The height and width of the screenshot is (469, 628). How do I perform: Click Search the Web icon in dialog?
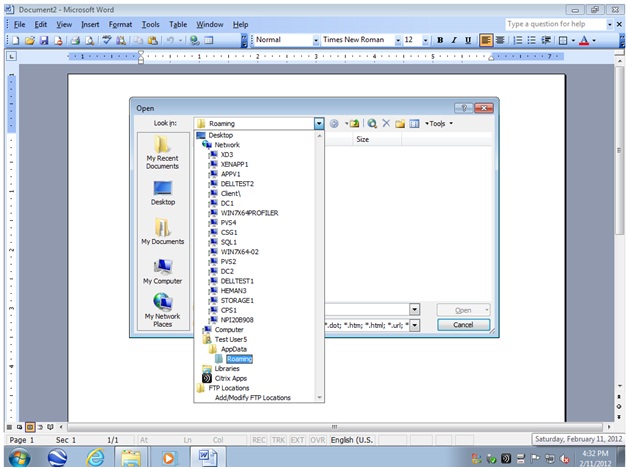pos(371,123)
